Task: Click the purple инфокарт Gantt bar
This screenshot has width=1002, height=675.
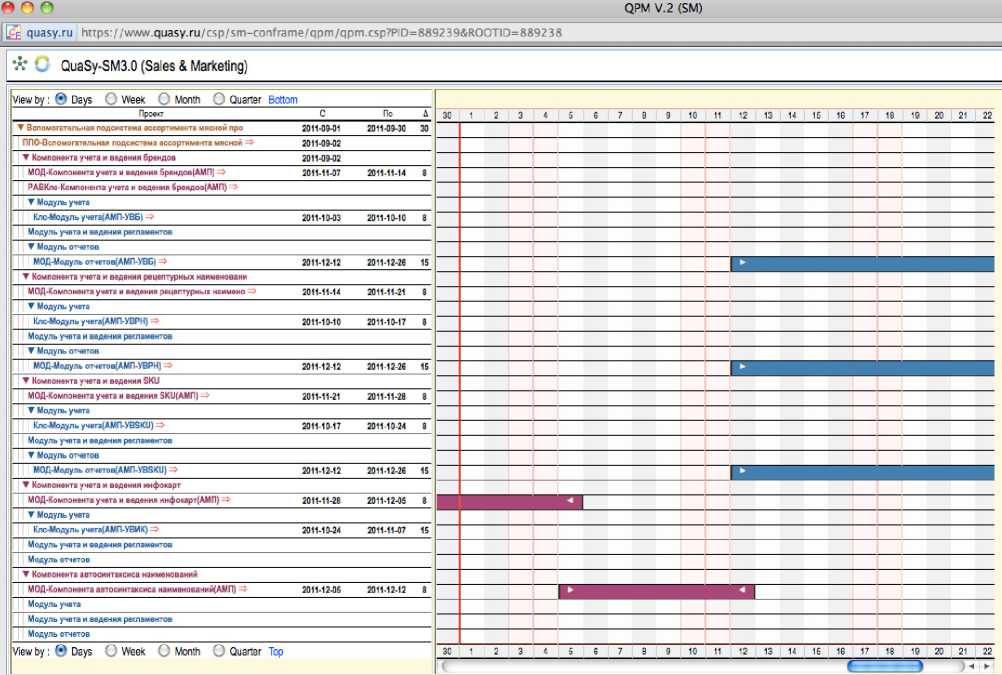Action: click(509, 502)
